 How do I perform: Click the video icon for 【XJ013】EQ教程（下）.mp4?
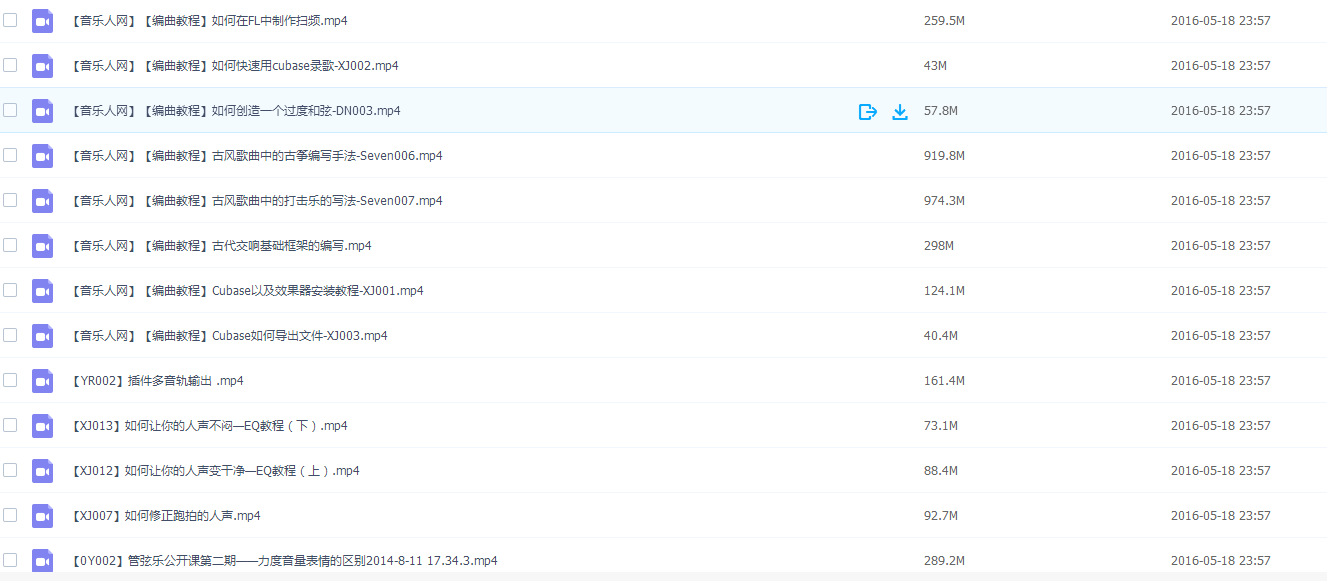click(x=42, y=425)
